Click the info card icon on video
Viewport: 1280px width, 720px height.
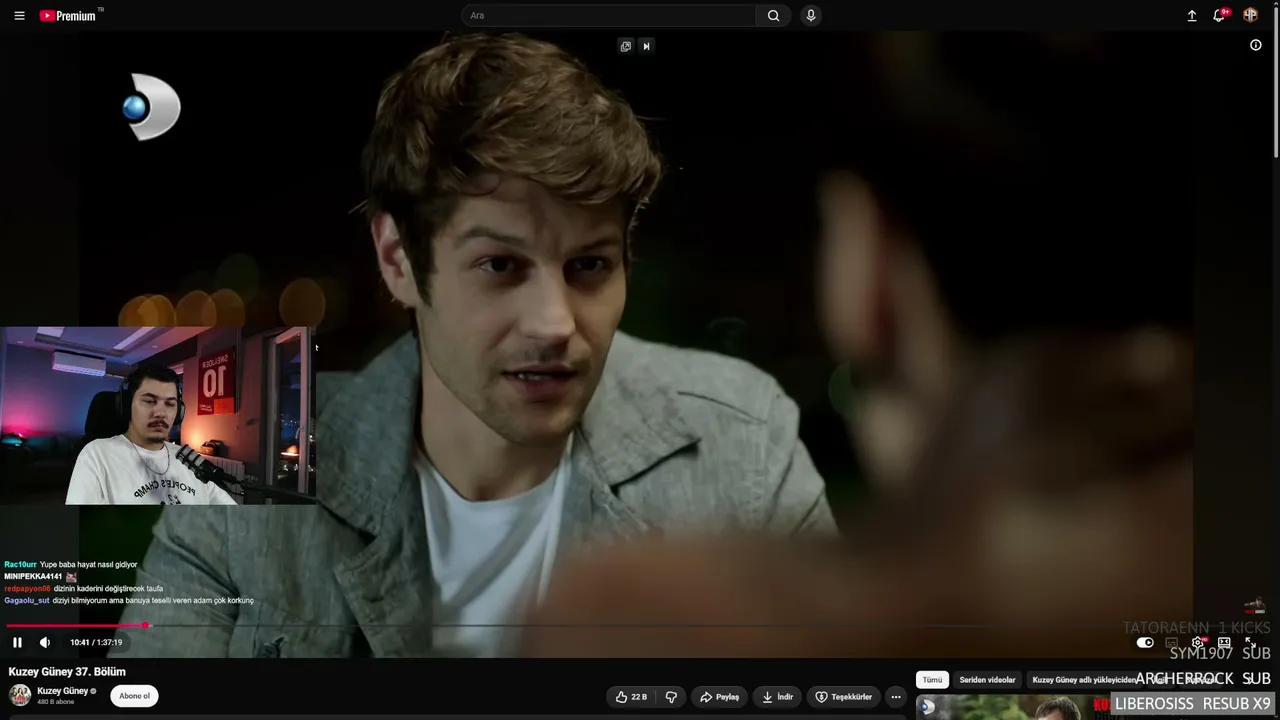(1256, 45)
